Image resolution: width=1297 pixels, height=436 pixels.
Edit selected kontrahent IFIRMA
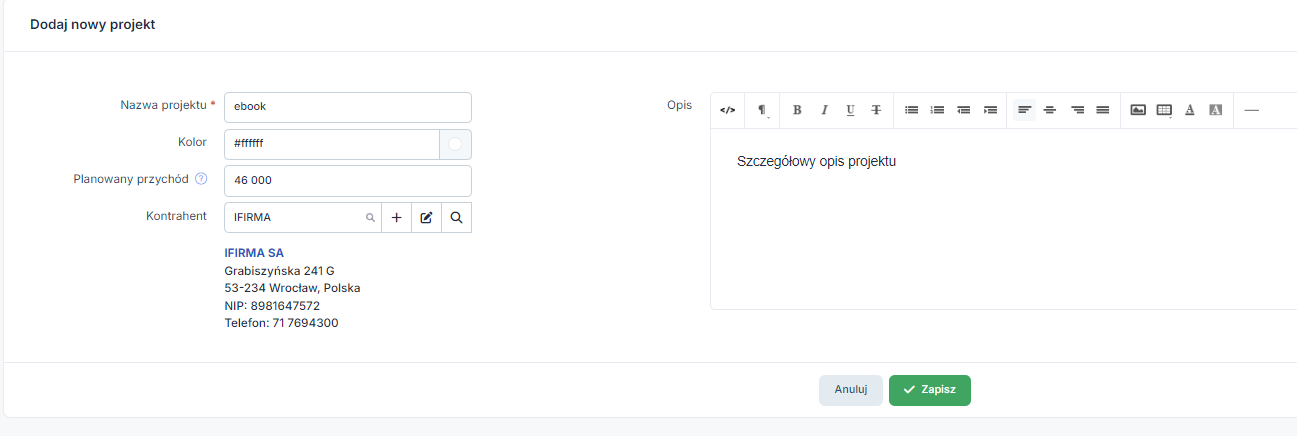(x=426, y=217)
